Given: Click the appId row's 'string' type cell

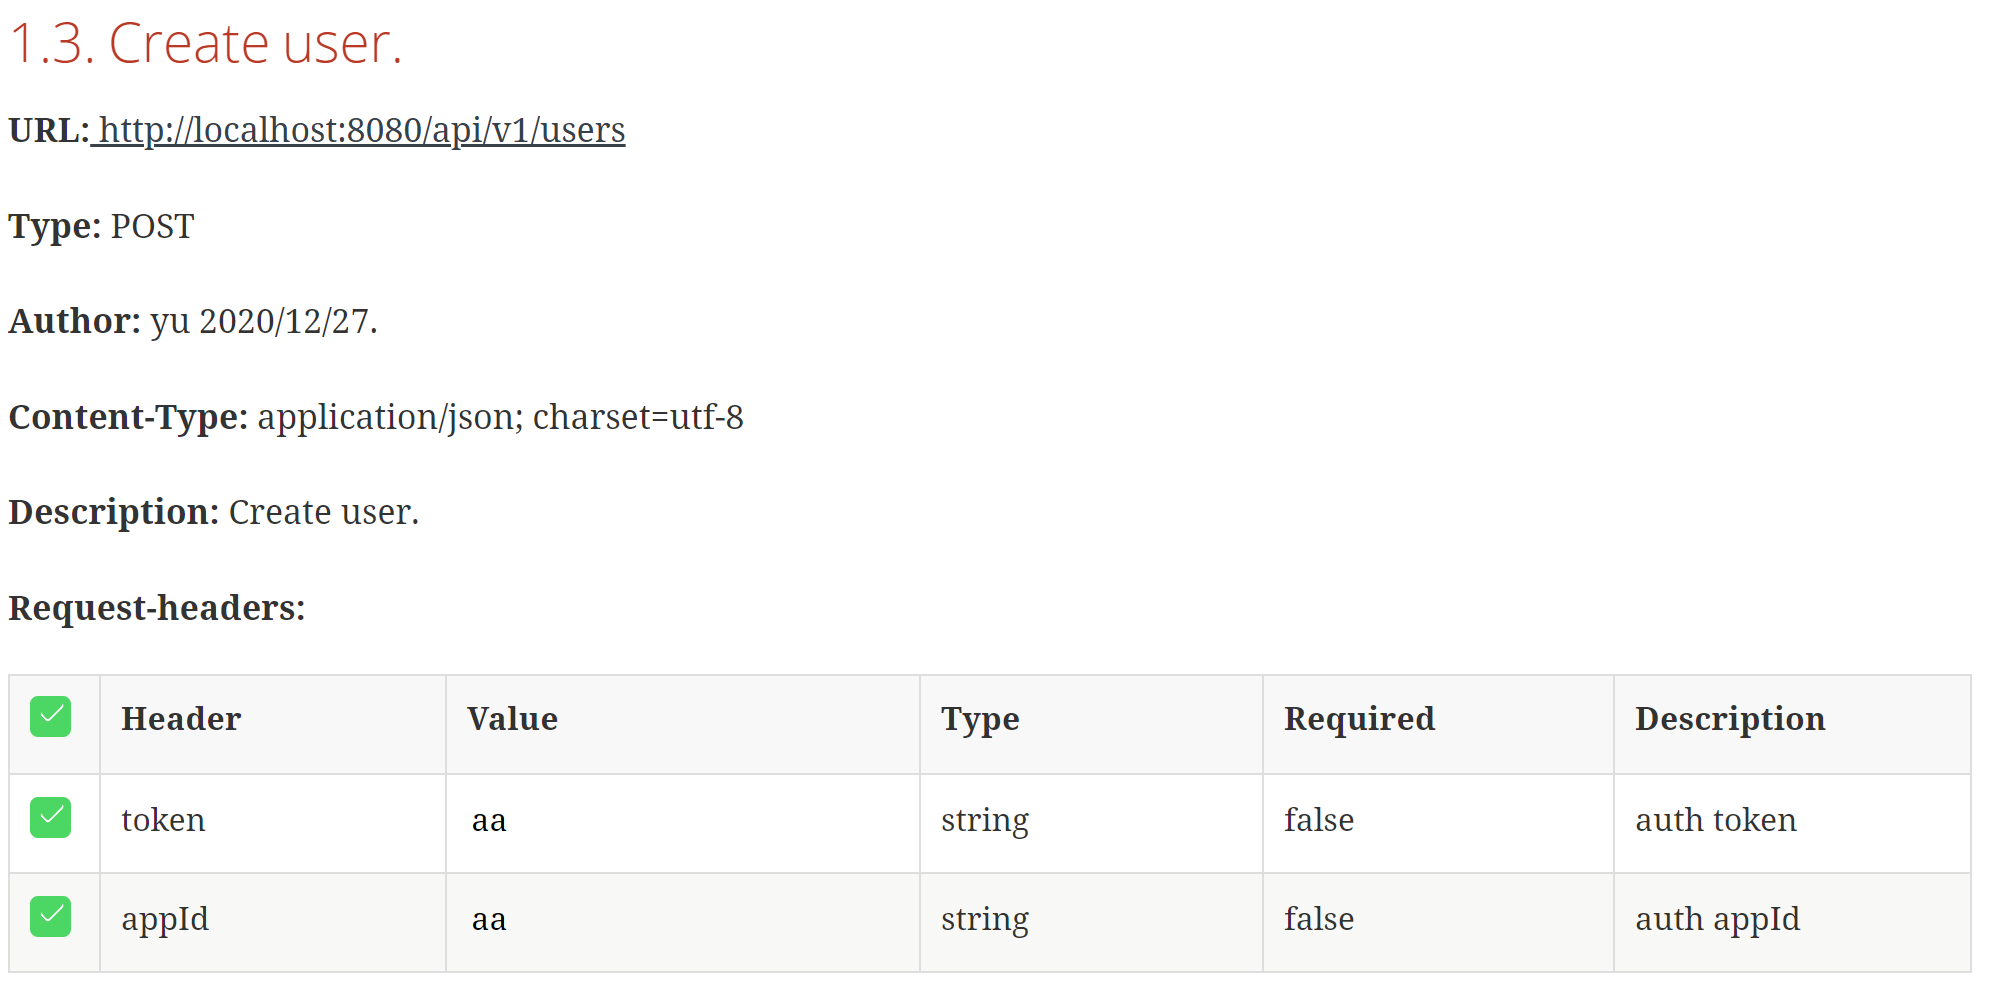Looking at the screenshot, I should [984, 919].
